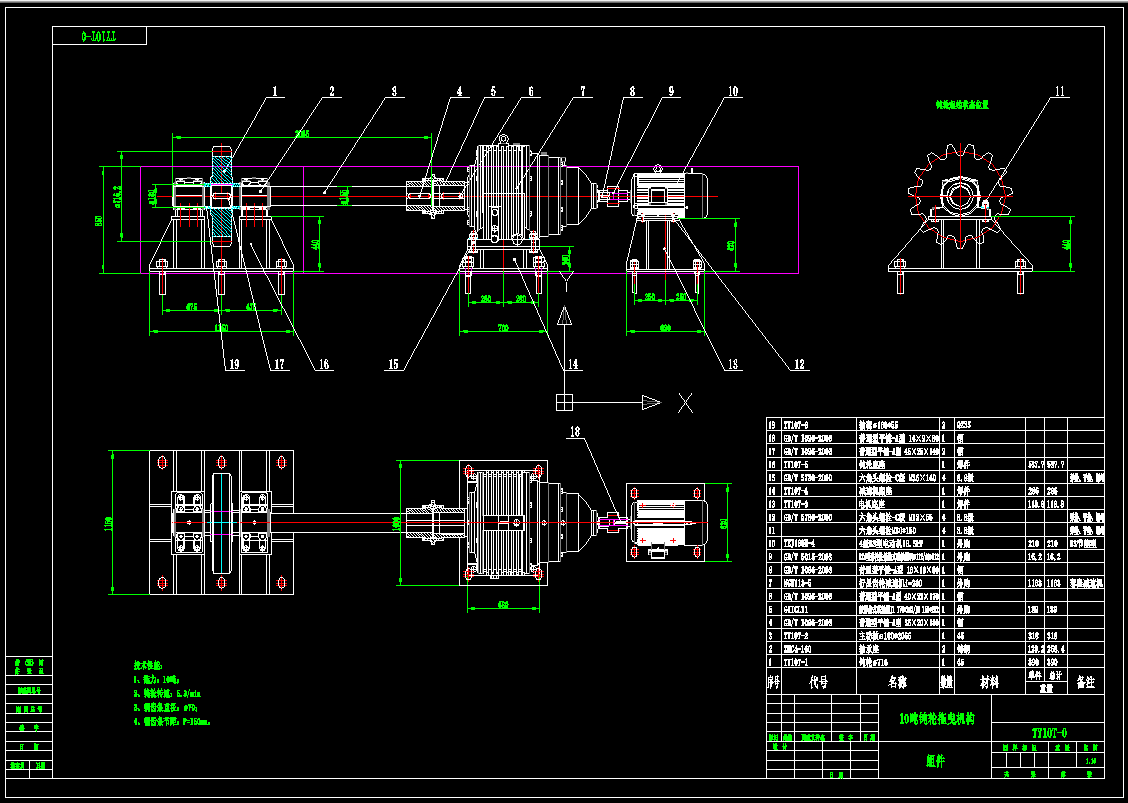Select the X axis arrowhead of UCS icon
Screen dimensions: 1128x803
coord(651,402)
